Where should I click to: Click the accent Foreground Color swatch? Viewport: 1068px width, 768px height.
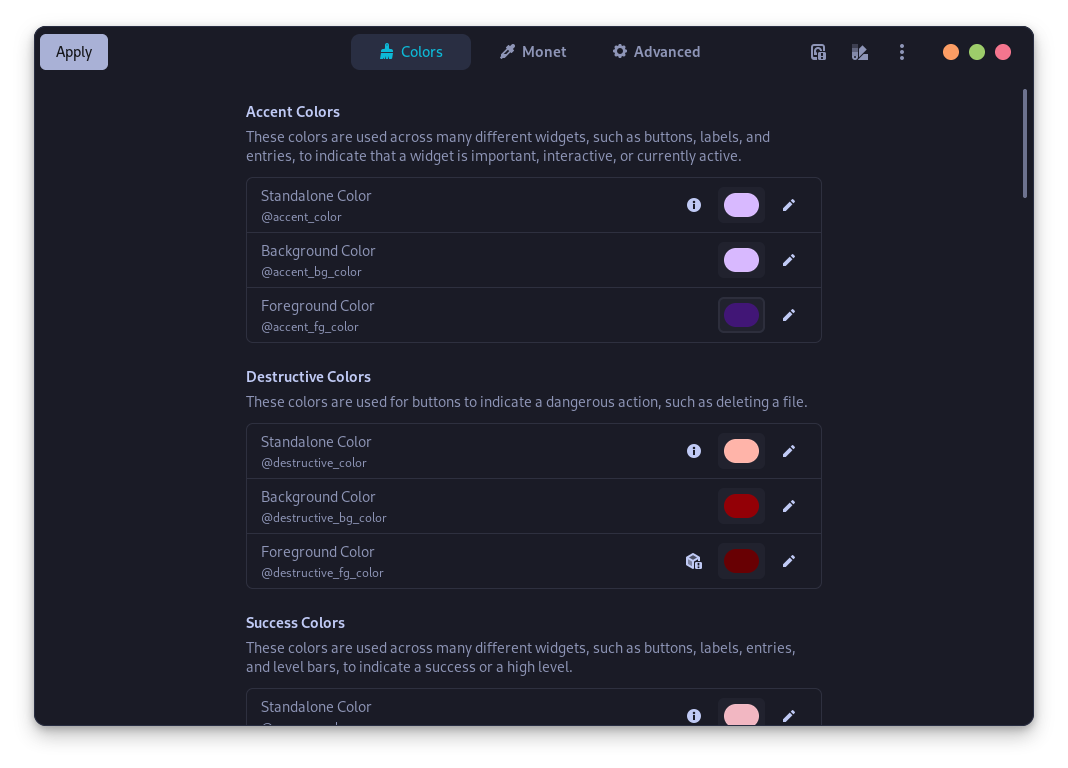(x=741, y=315)
